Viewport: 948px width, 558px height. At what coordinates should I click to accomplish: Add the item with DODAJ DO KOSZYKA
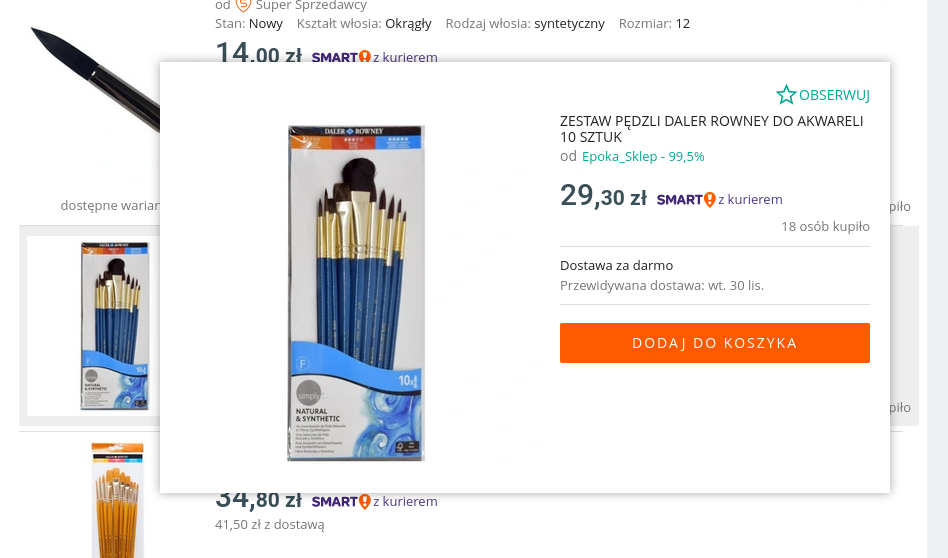click(x=714, y=343)
